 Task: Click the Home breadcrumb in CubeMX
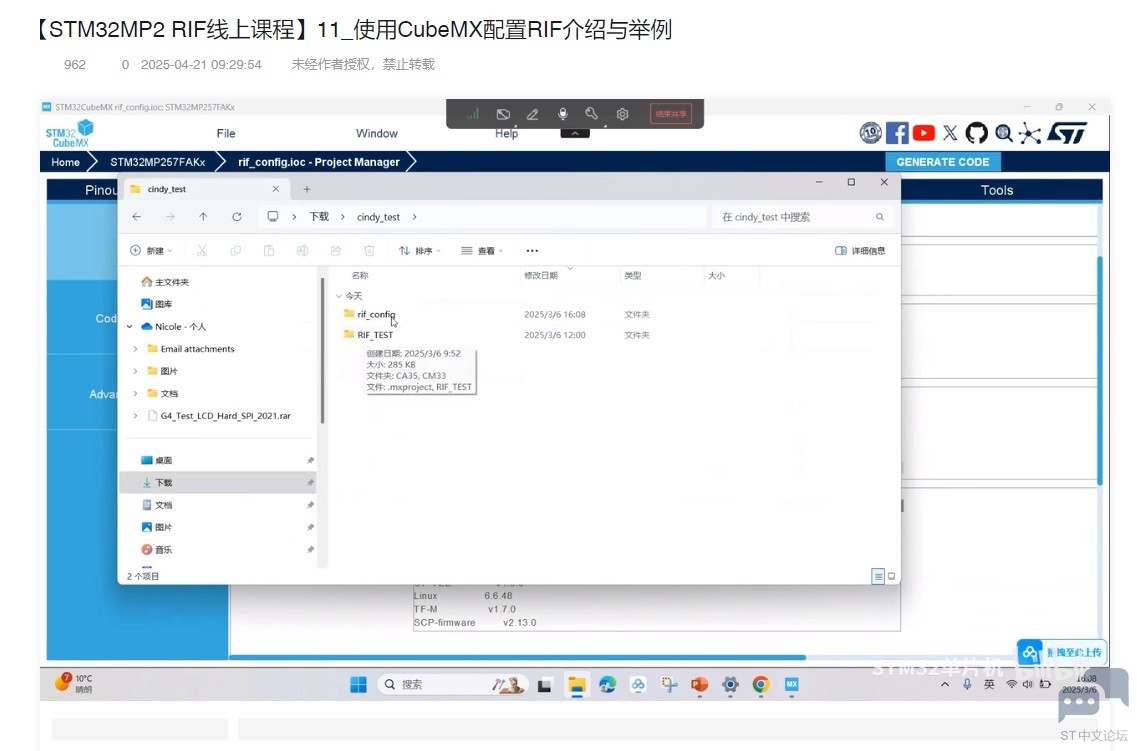(65, 162)
